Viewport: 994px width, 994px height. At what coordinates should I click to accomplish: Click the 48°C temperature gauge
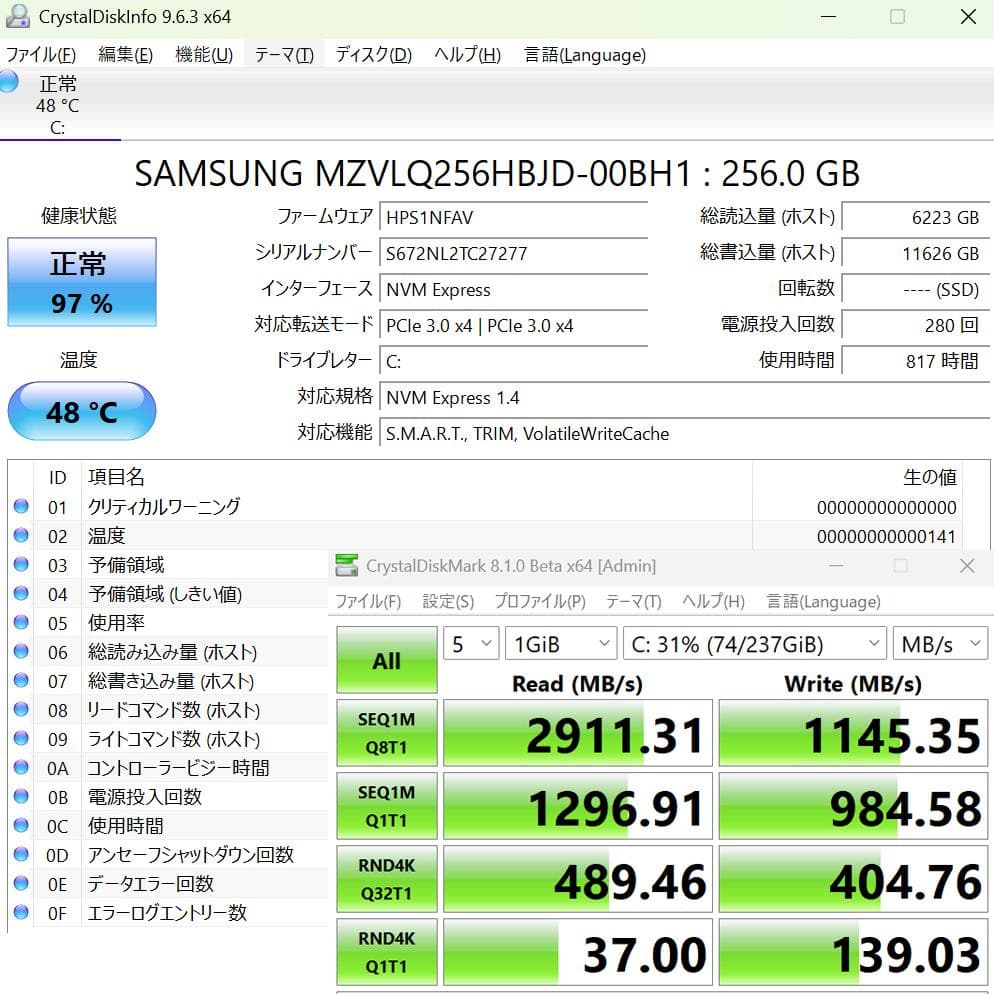[x=81, y=411]
